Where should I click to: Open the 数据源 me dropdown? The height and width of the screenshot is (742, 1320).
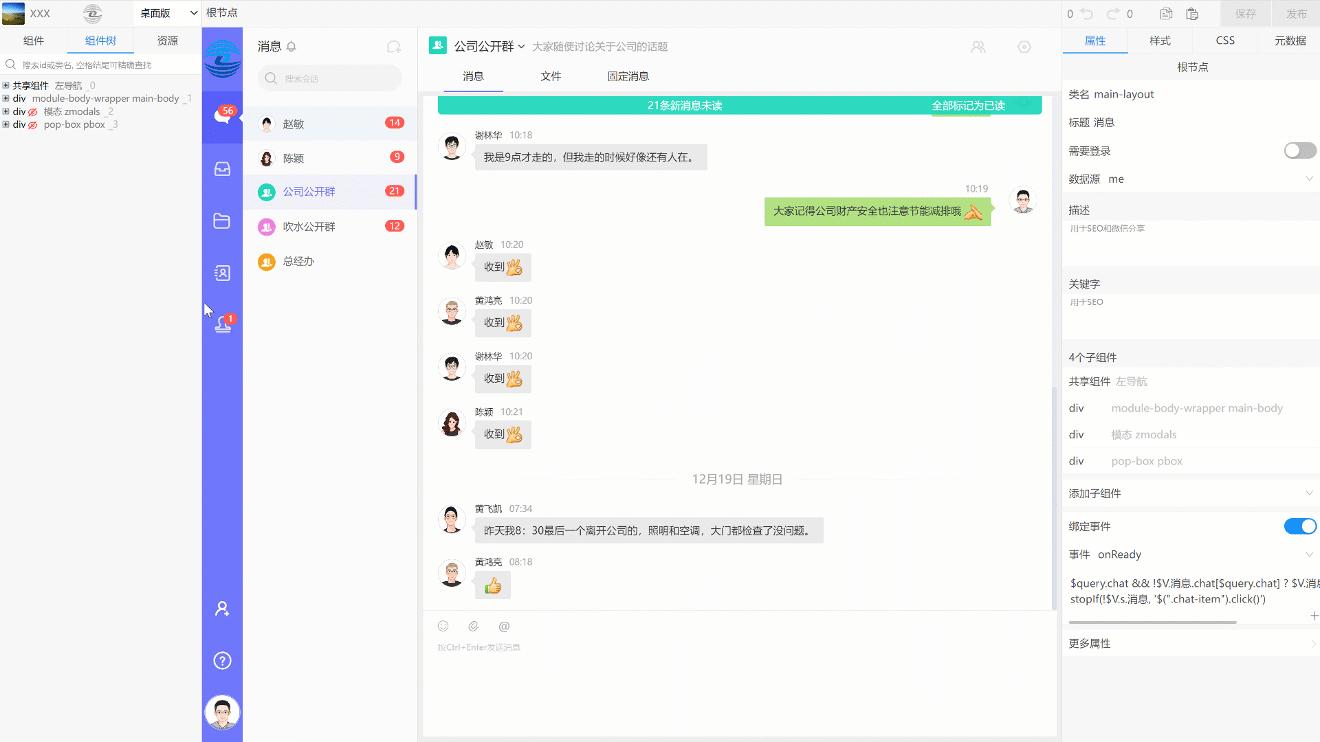(x=1191, y=179)
